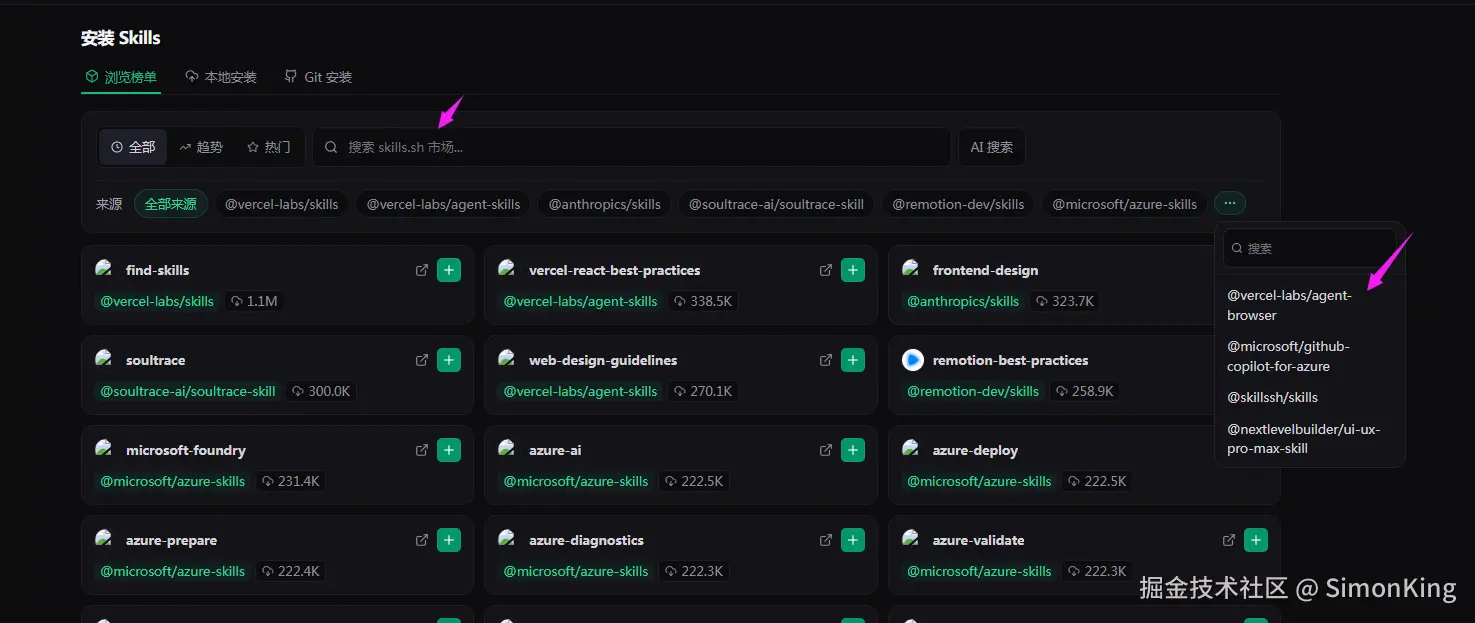This screenshot has width=1475, height=623.
Task: Select the 热门 filter
Action: [x=269, y=147]
